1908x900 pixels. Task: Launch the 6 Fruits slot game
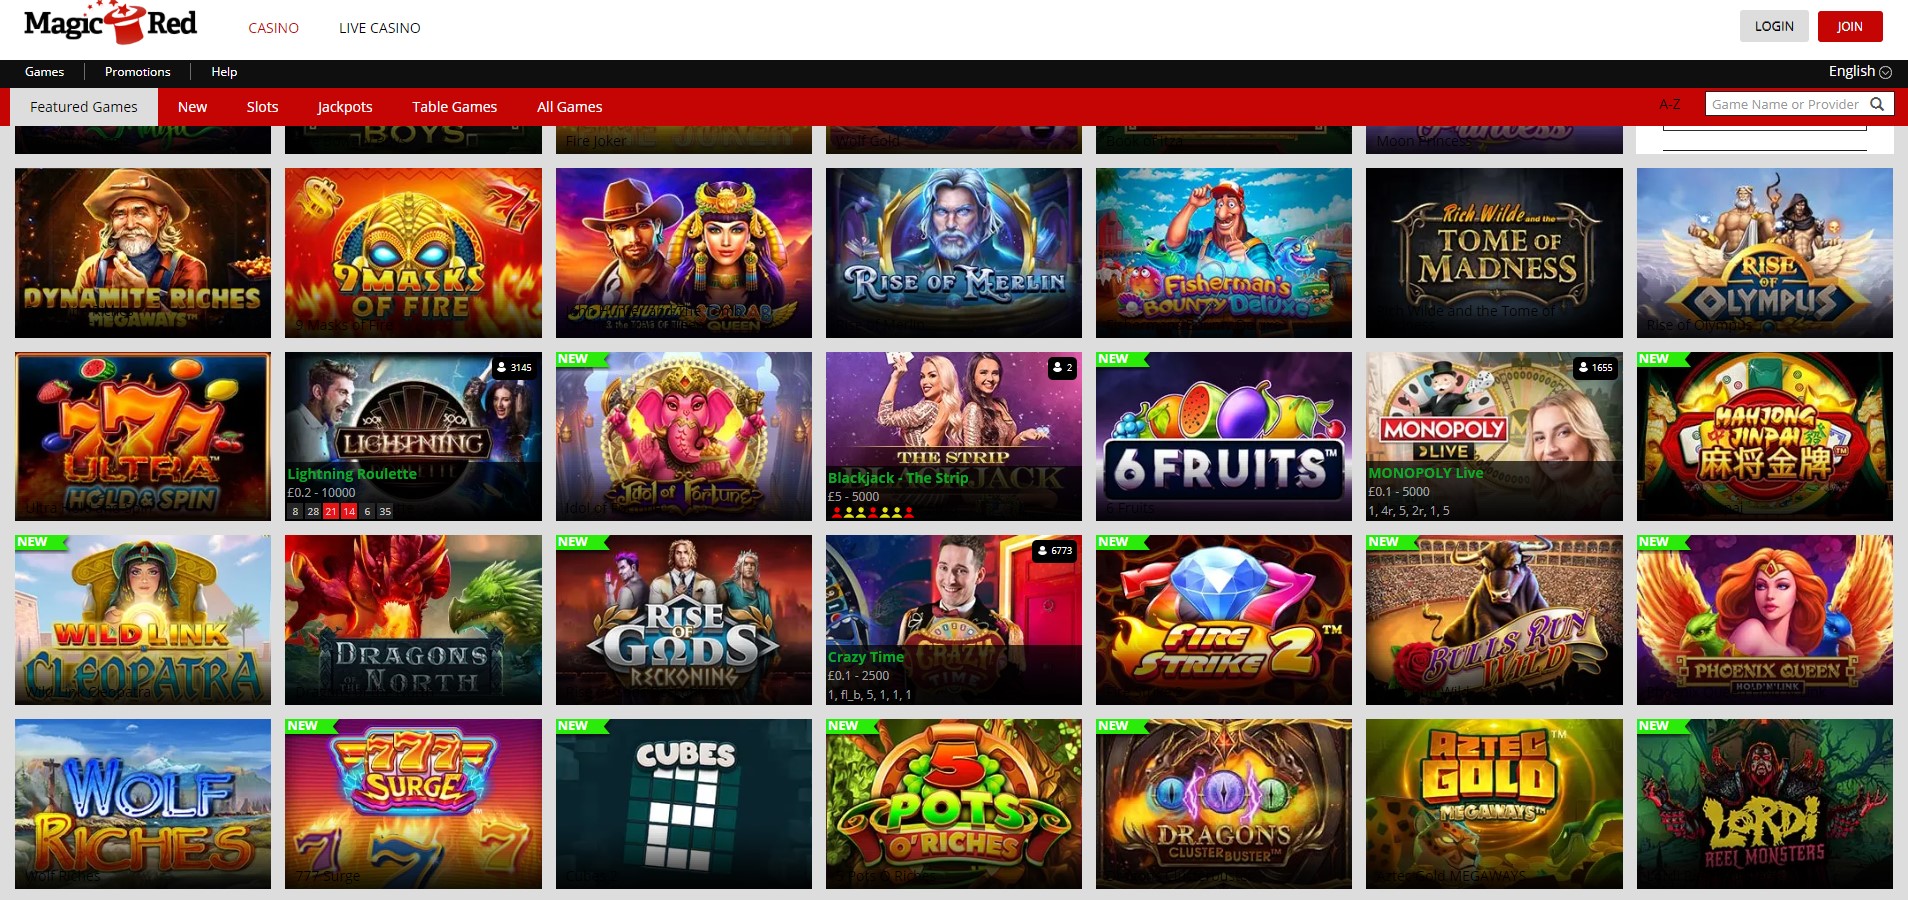[x=1224, y=436]
